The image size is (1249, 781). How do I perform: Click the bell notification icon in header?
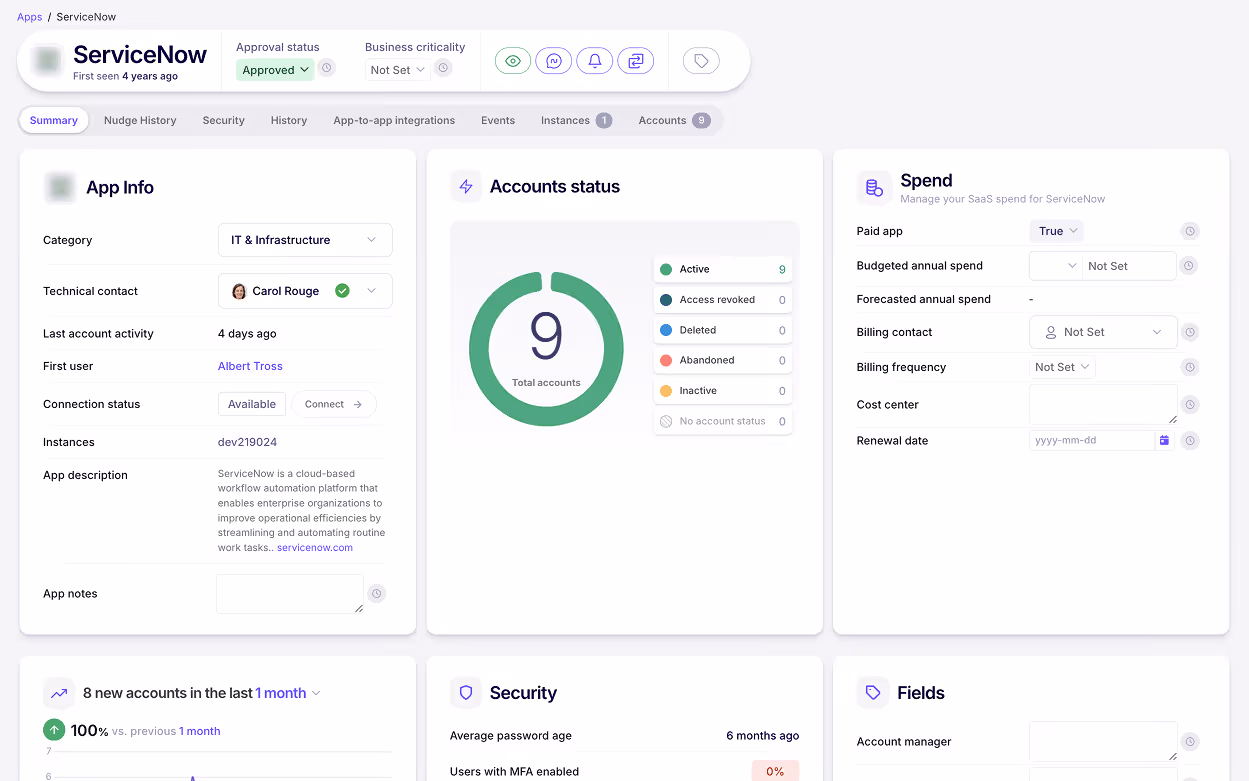tap(594, 61)
